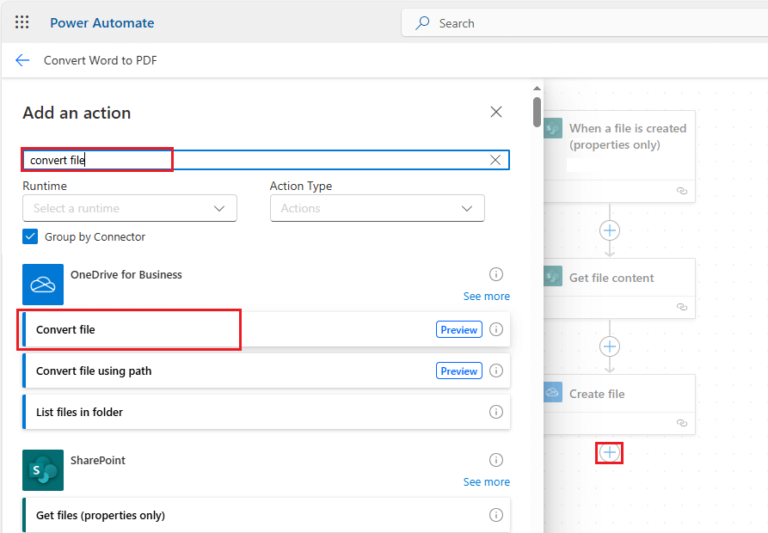Viewport: 768px width, 533px height.
Task: Click the panel's vertical scrollbar thumb
Action: 537,112
